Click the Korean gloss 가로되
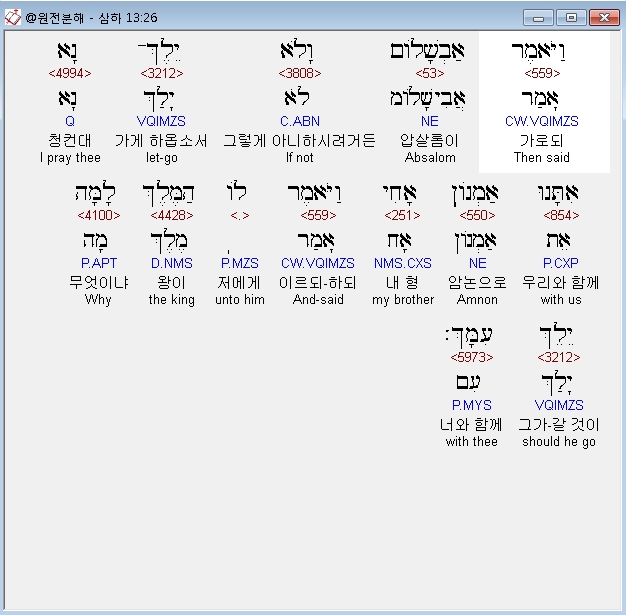Screen dimensions: 626x615 (542, 141)
